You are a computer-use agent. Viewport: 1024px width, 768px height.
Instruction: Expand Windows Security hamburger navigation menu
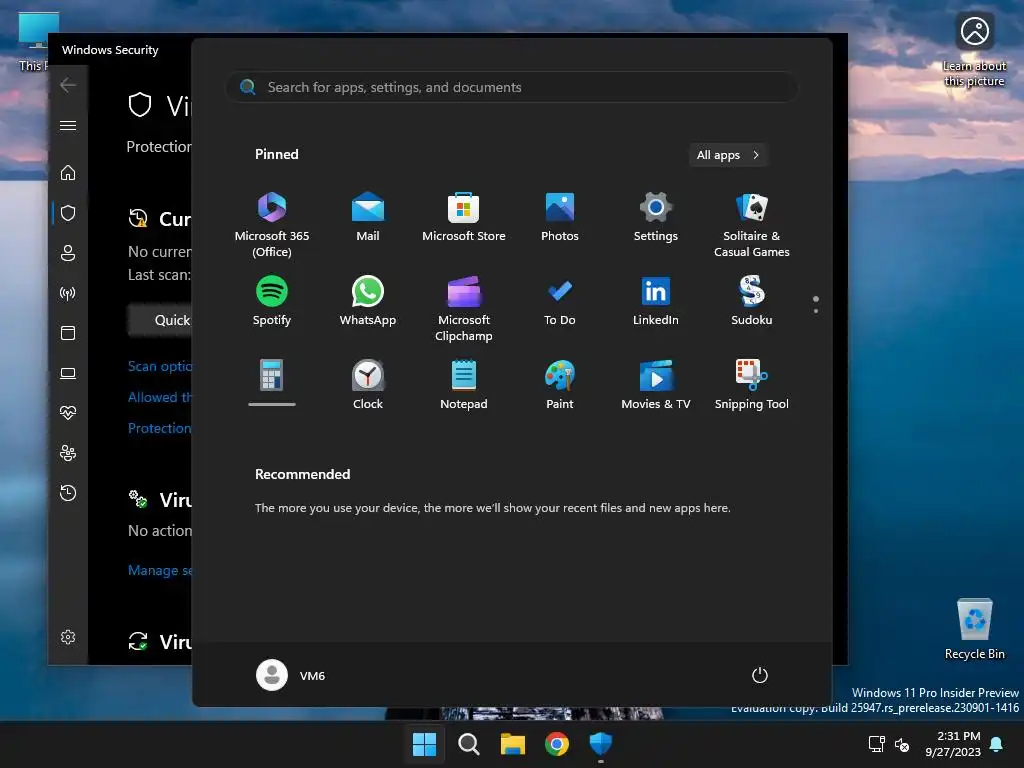tap(68, 125)
